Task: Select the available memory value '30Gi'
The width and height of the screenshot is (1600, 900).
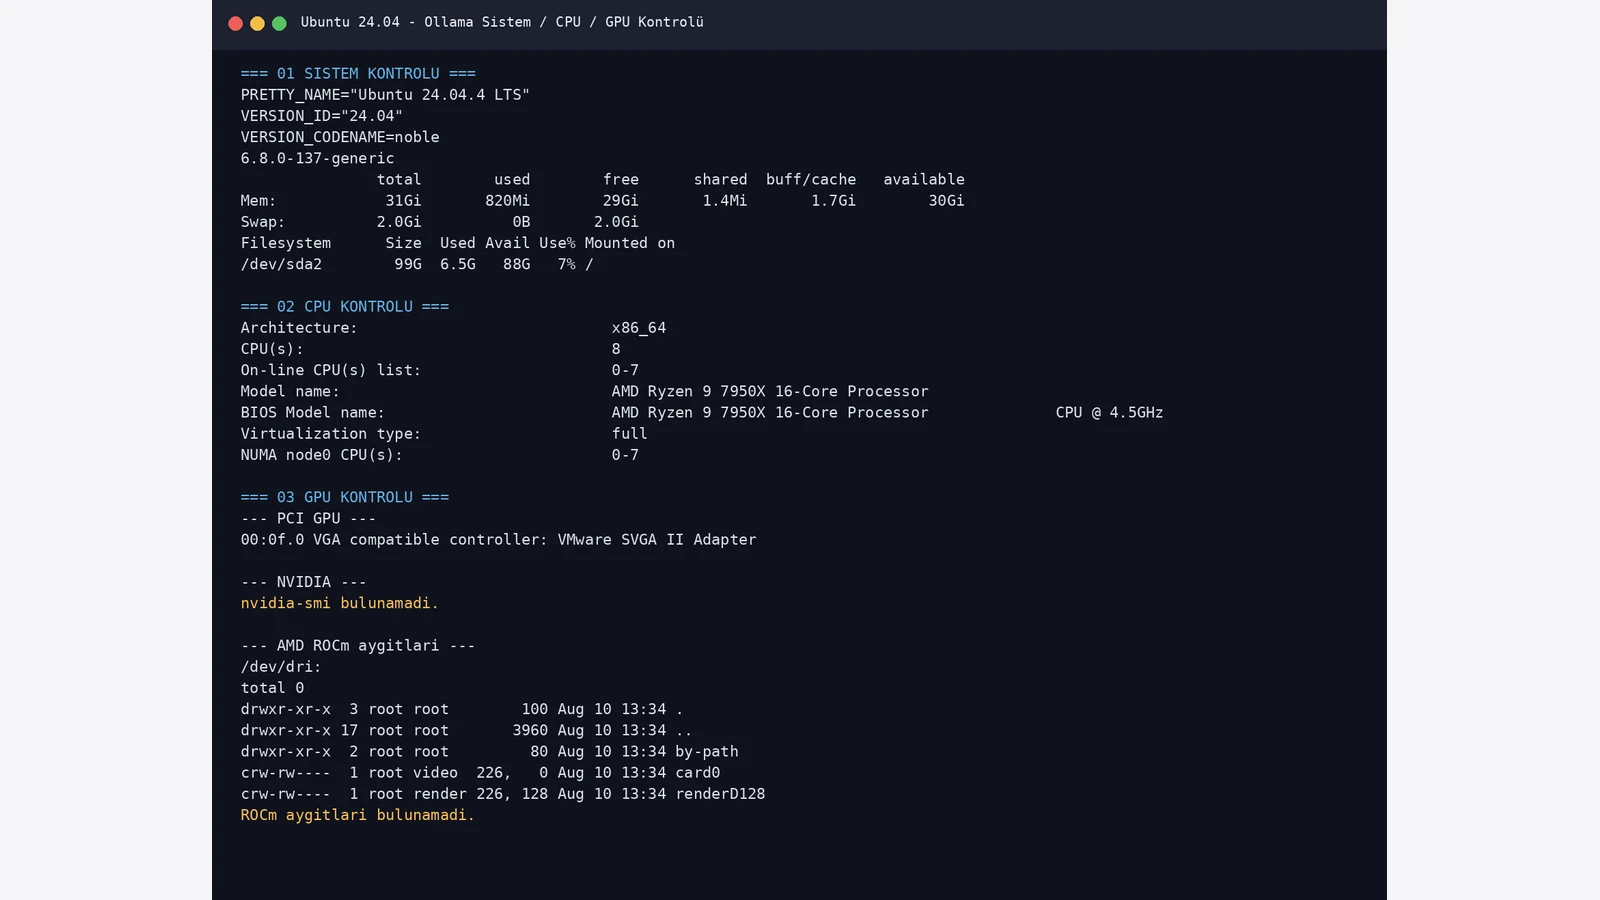Action: (946, 201)
